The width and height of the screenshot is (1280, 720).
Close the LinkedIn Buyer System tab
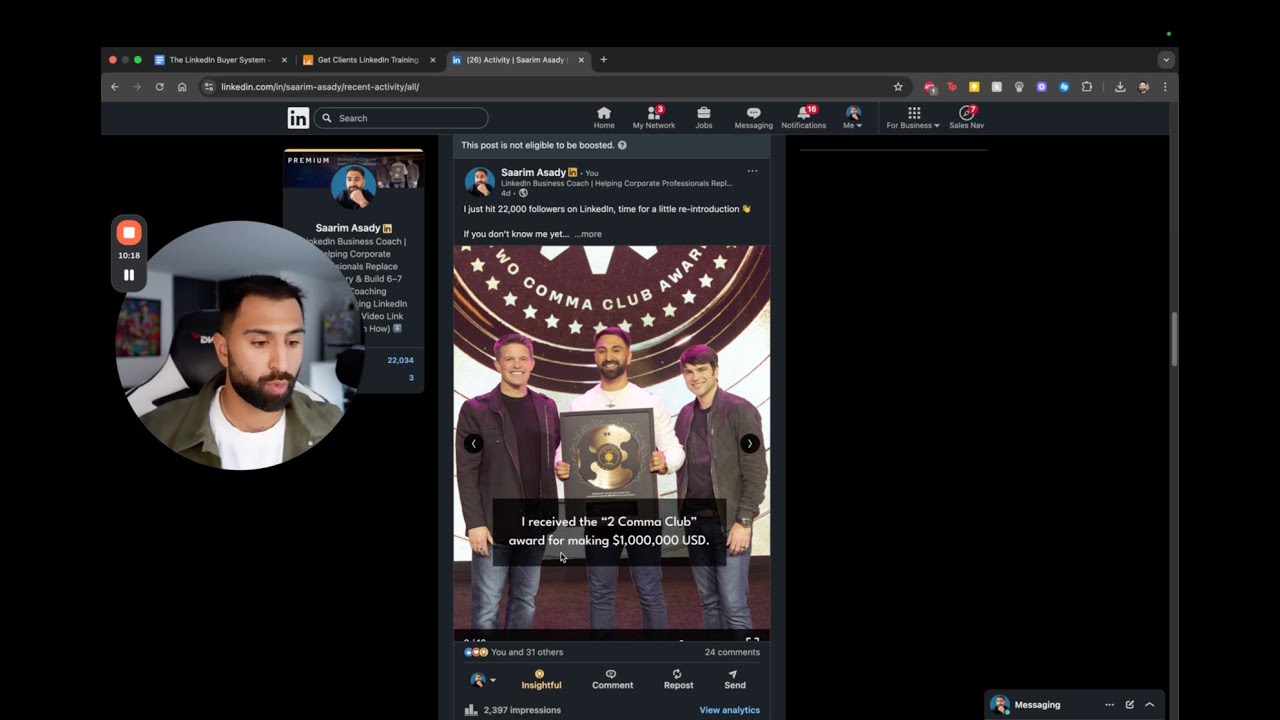[284, 60]
